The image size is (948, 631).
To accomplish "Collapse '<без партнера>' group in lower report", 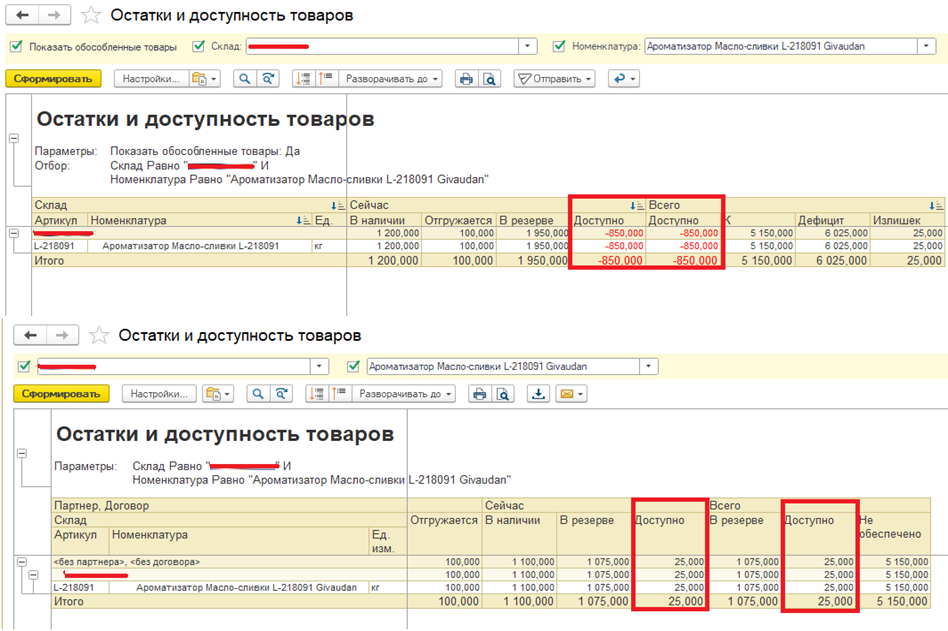I will pyautogui.click(x=22, y=562).
